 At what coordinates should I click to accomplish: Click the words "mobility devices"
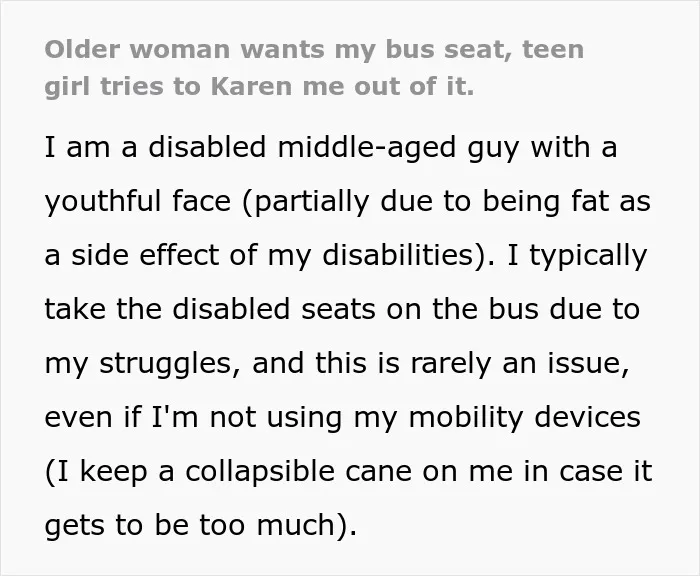pos(525,417)
